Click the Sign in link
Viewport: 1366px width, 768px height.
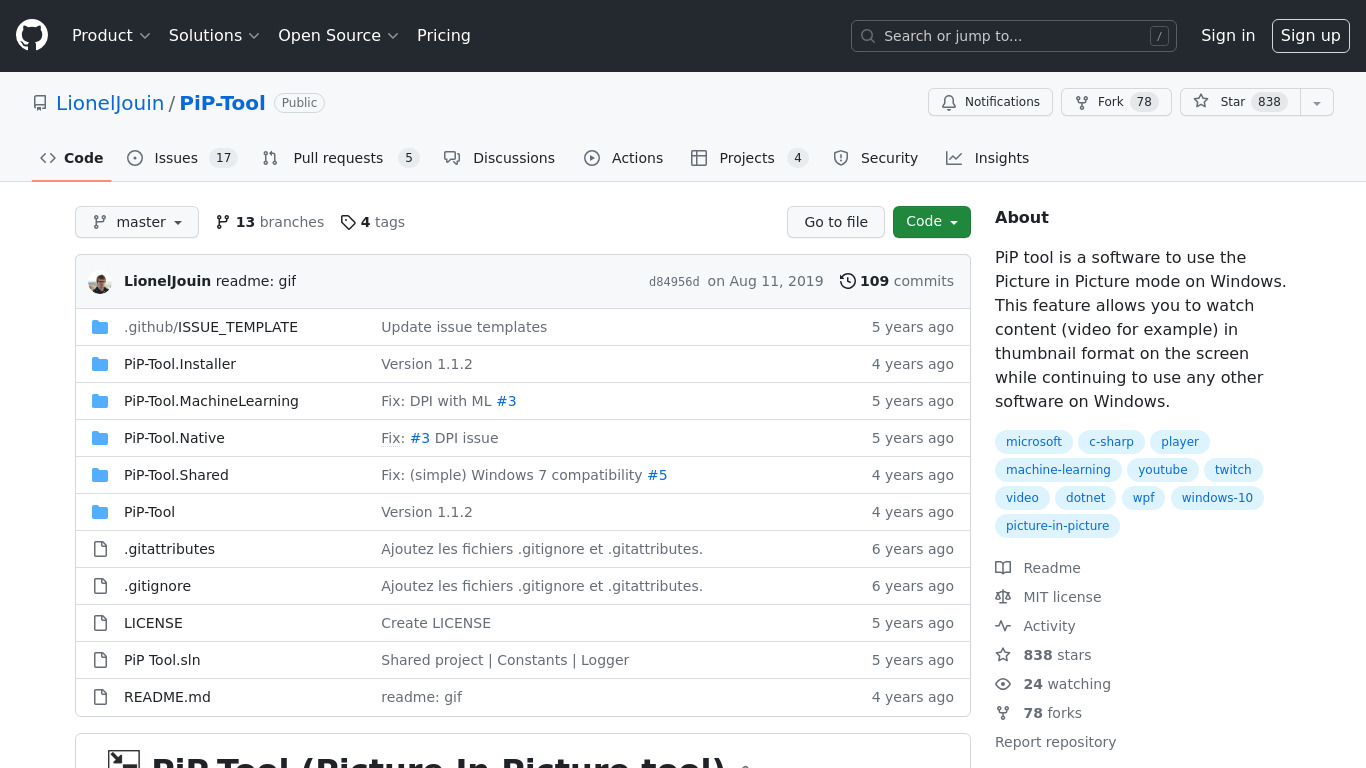click(x=1228, y=35)
